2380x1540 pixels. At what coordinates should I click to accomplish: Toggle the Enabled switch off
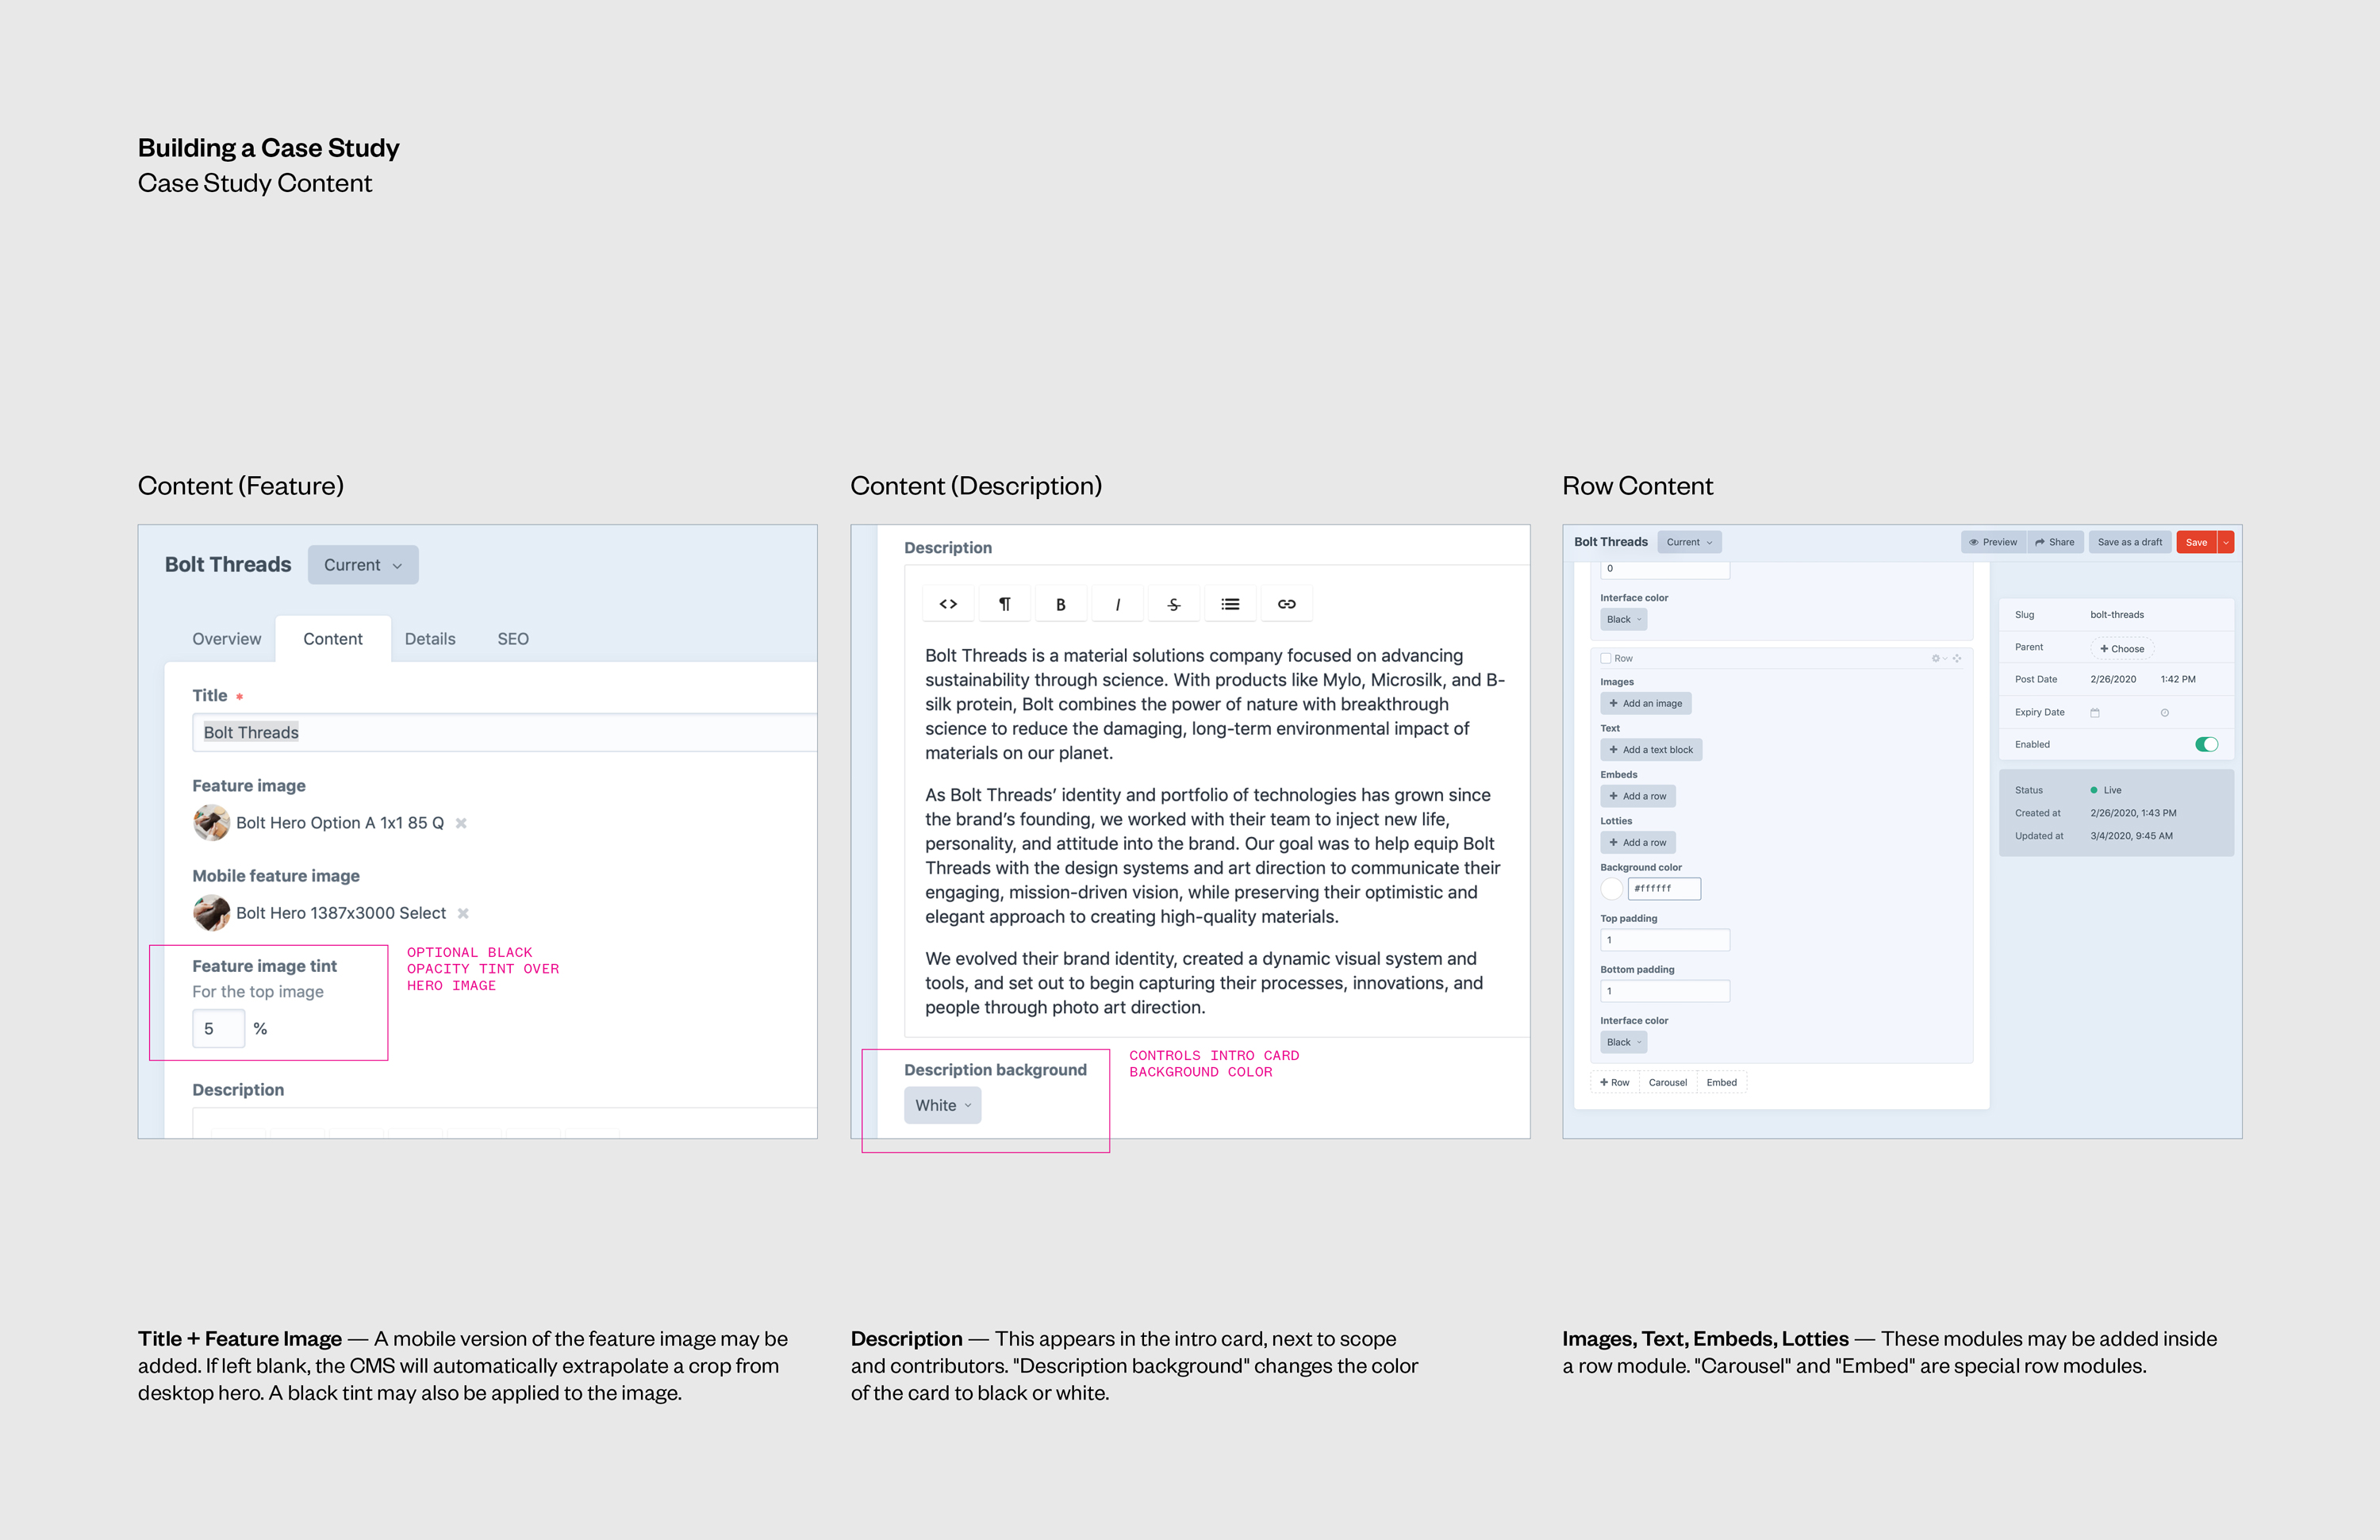point(2206,744)
